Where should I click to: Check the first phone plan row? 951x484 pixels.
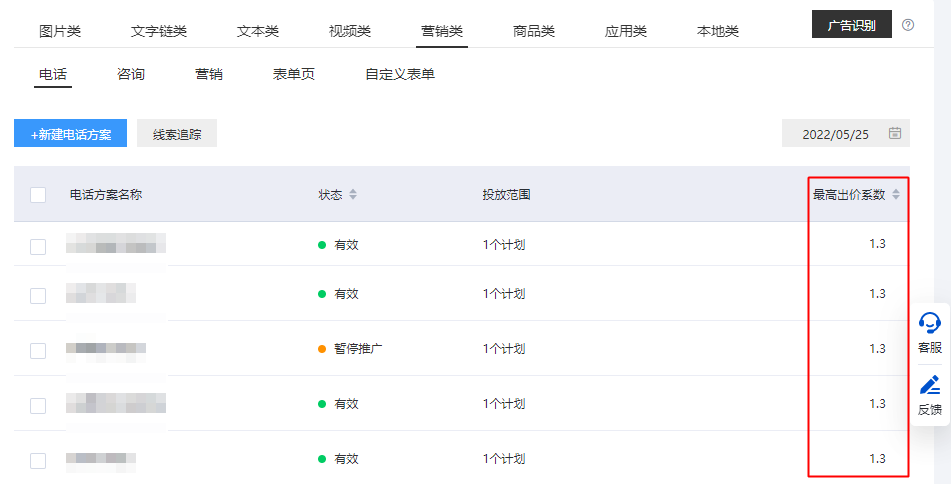click(38, 246)
